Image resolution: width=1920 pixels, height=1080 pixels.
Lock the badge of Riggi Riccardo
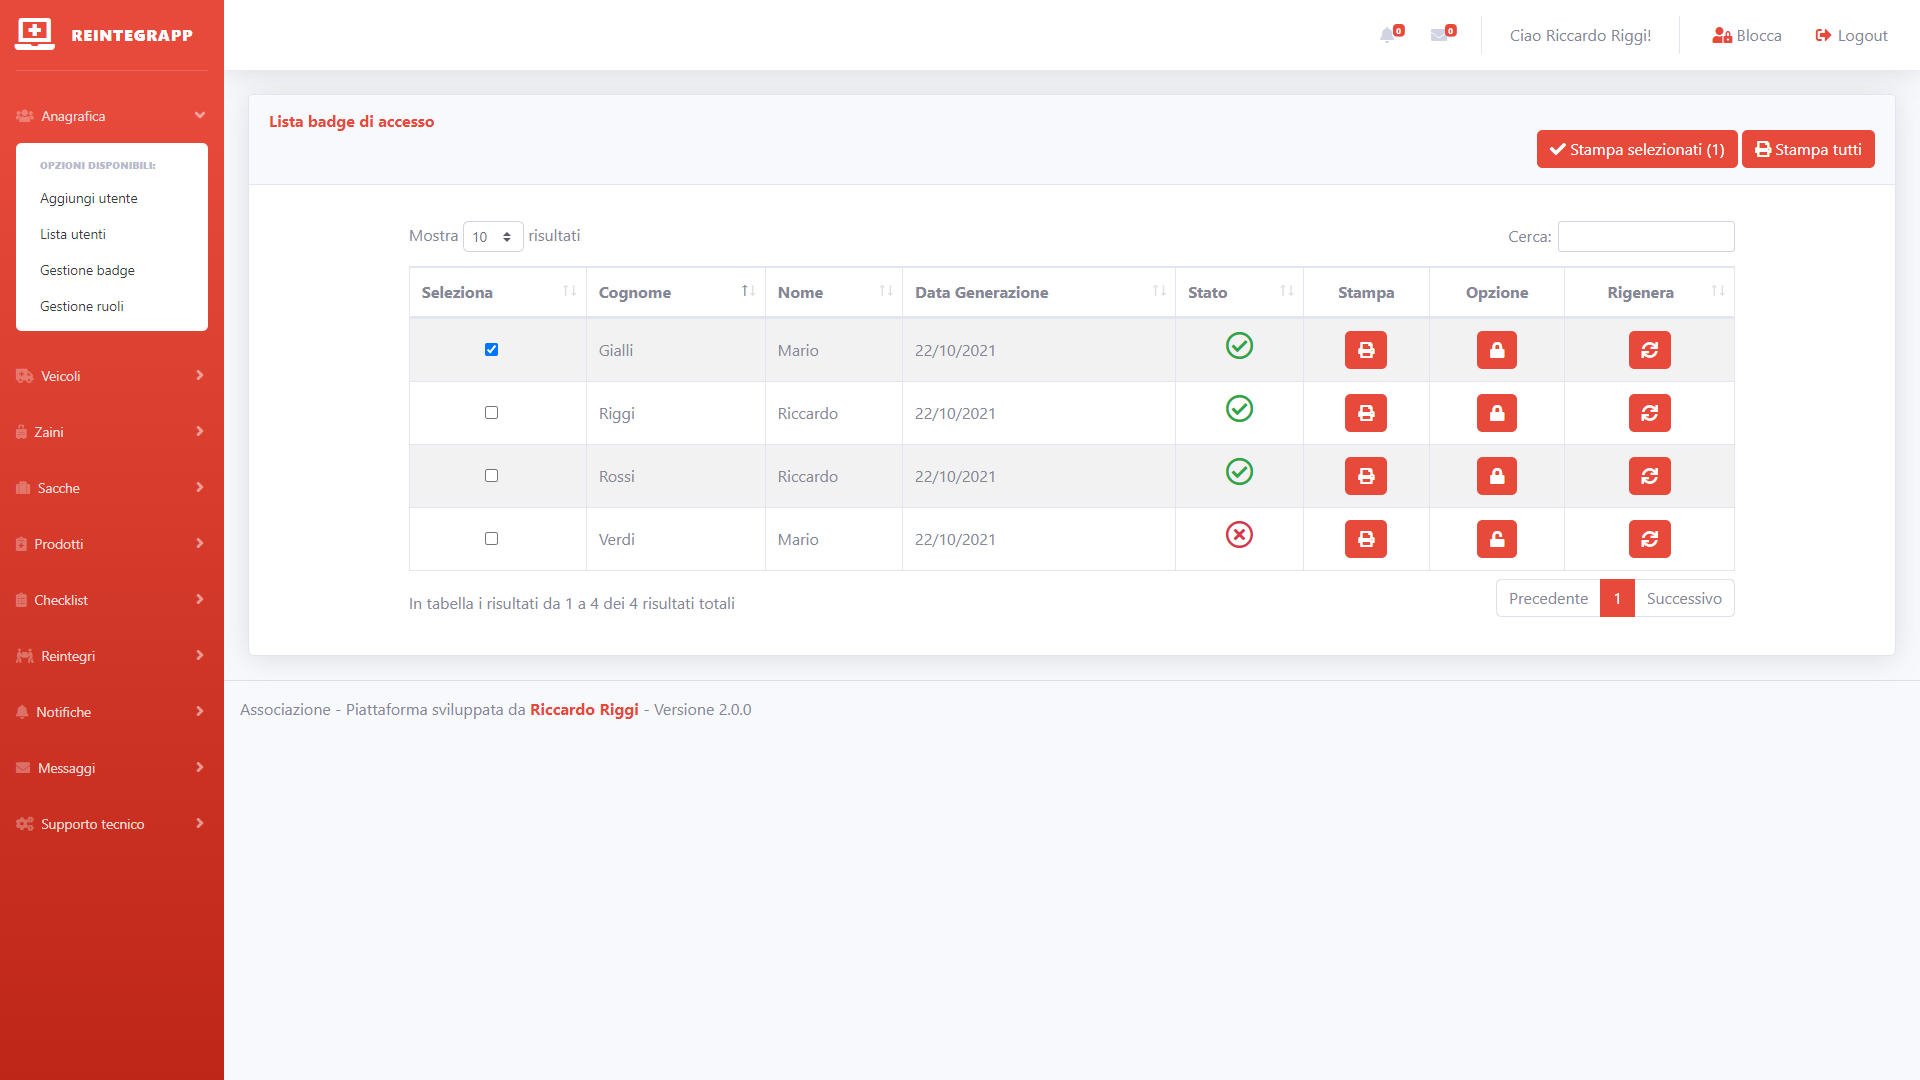click(x=1496, y=413)
